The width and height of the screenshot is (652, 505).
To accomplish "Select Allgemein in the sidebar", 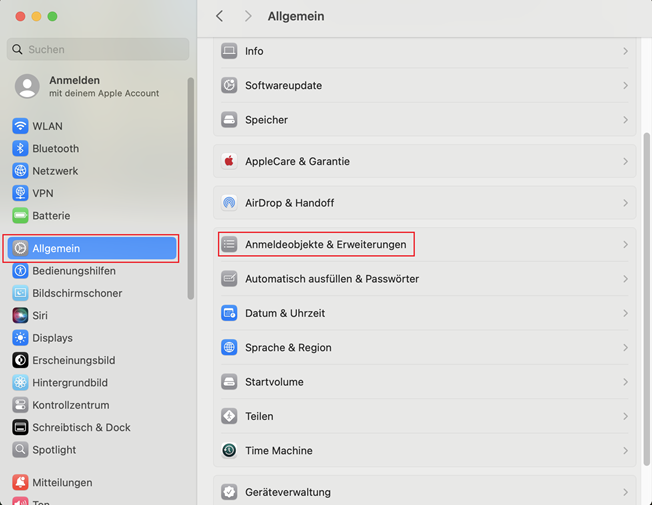I will click(x=92, y=248).
